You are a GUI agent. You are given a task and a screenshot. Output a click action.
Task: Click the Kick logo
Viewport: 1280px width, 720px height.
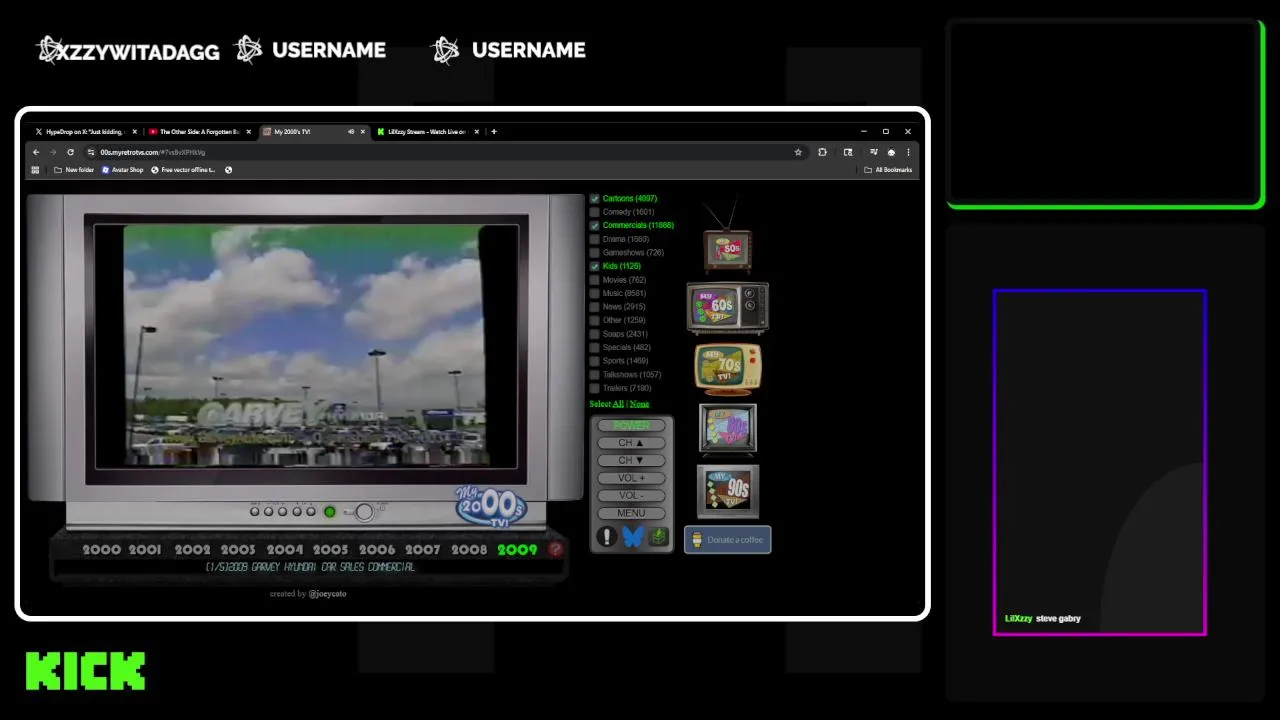click(x=86, y=671)
